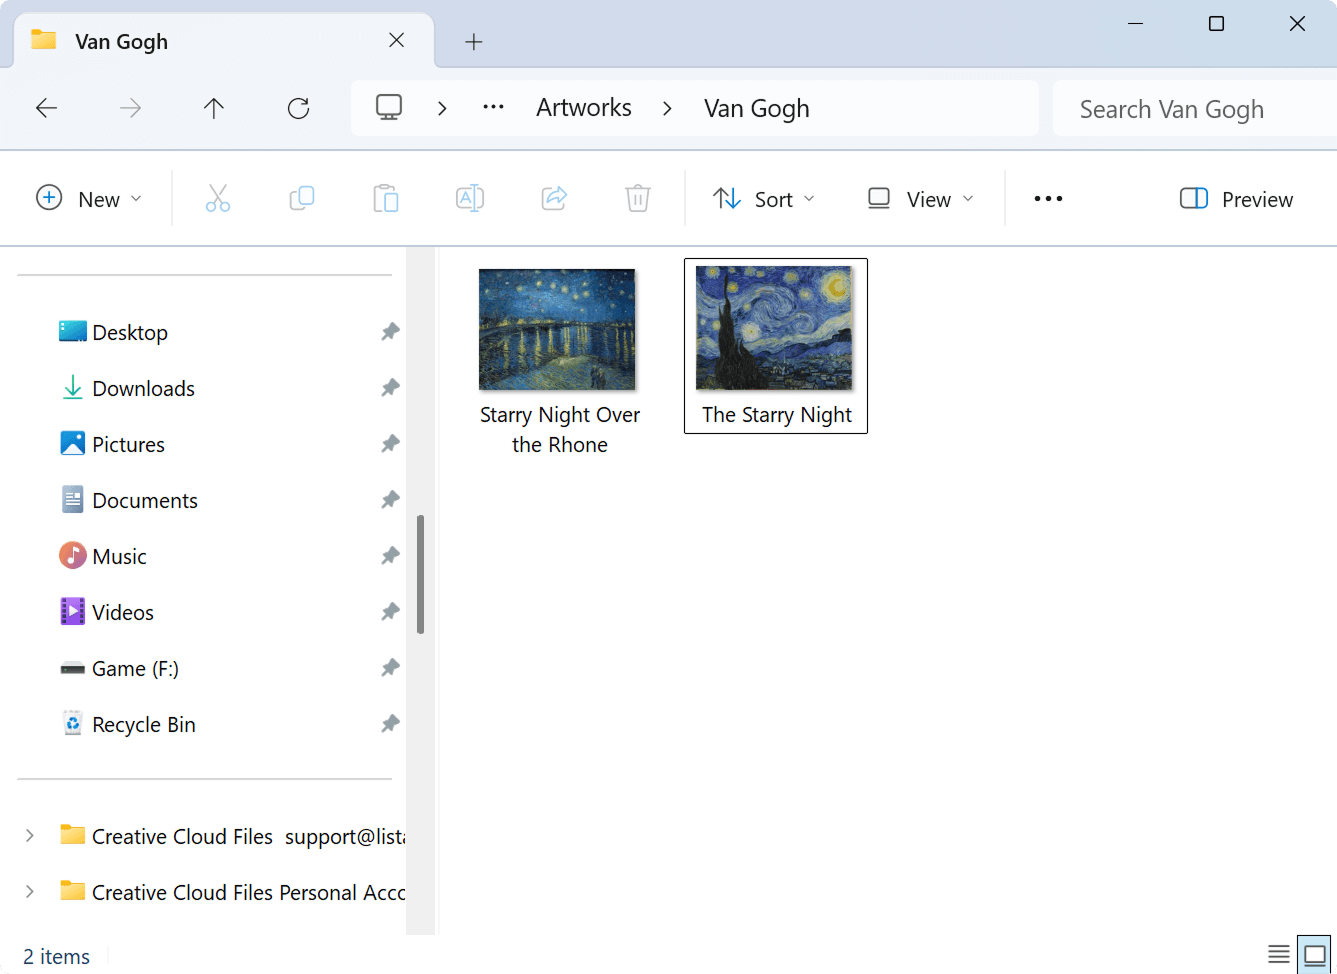
Task: Open Pictures in the sidebar
Action: coord(129,444)
